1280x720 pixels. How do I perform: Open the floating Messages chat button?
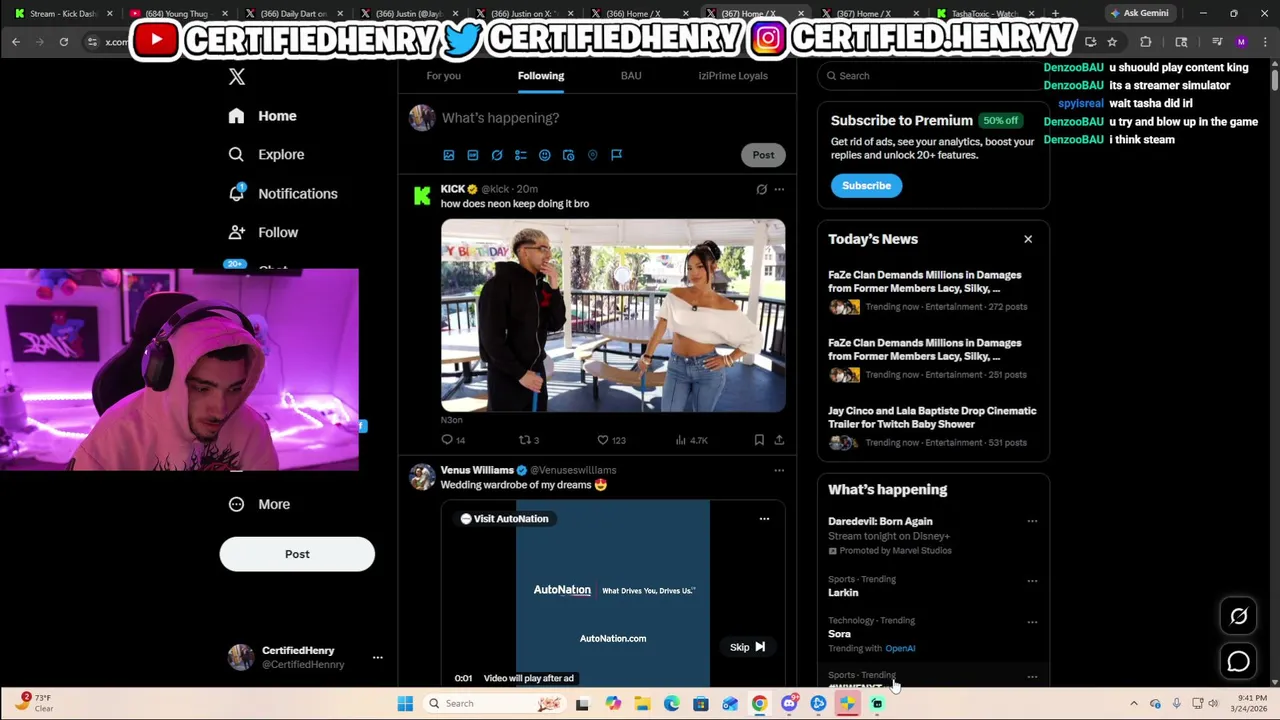1238,661
